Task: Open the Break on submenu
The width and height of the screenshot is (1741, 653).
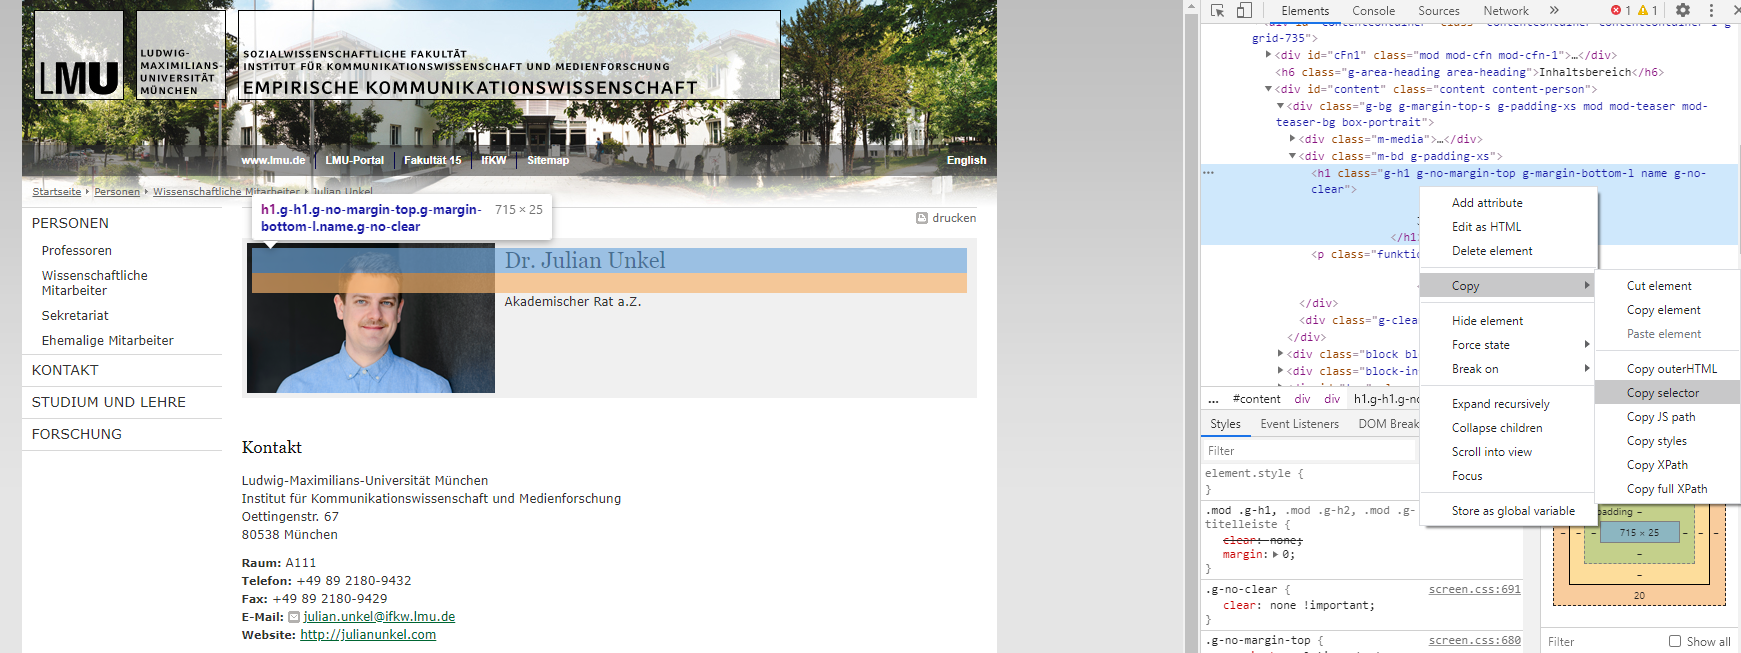Action: pyautogui.click(x=1507, y=369)
